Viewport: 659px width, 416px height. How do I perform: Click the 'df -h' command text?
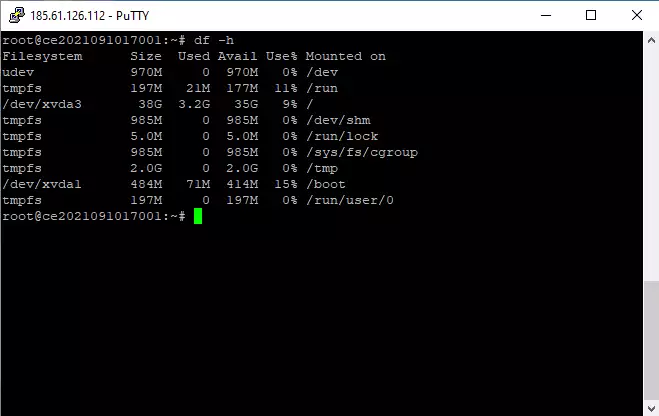214,40
